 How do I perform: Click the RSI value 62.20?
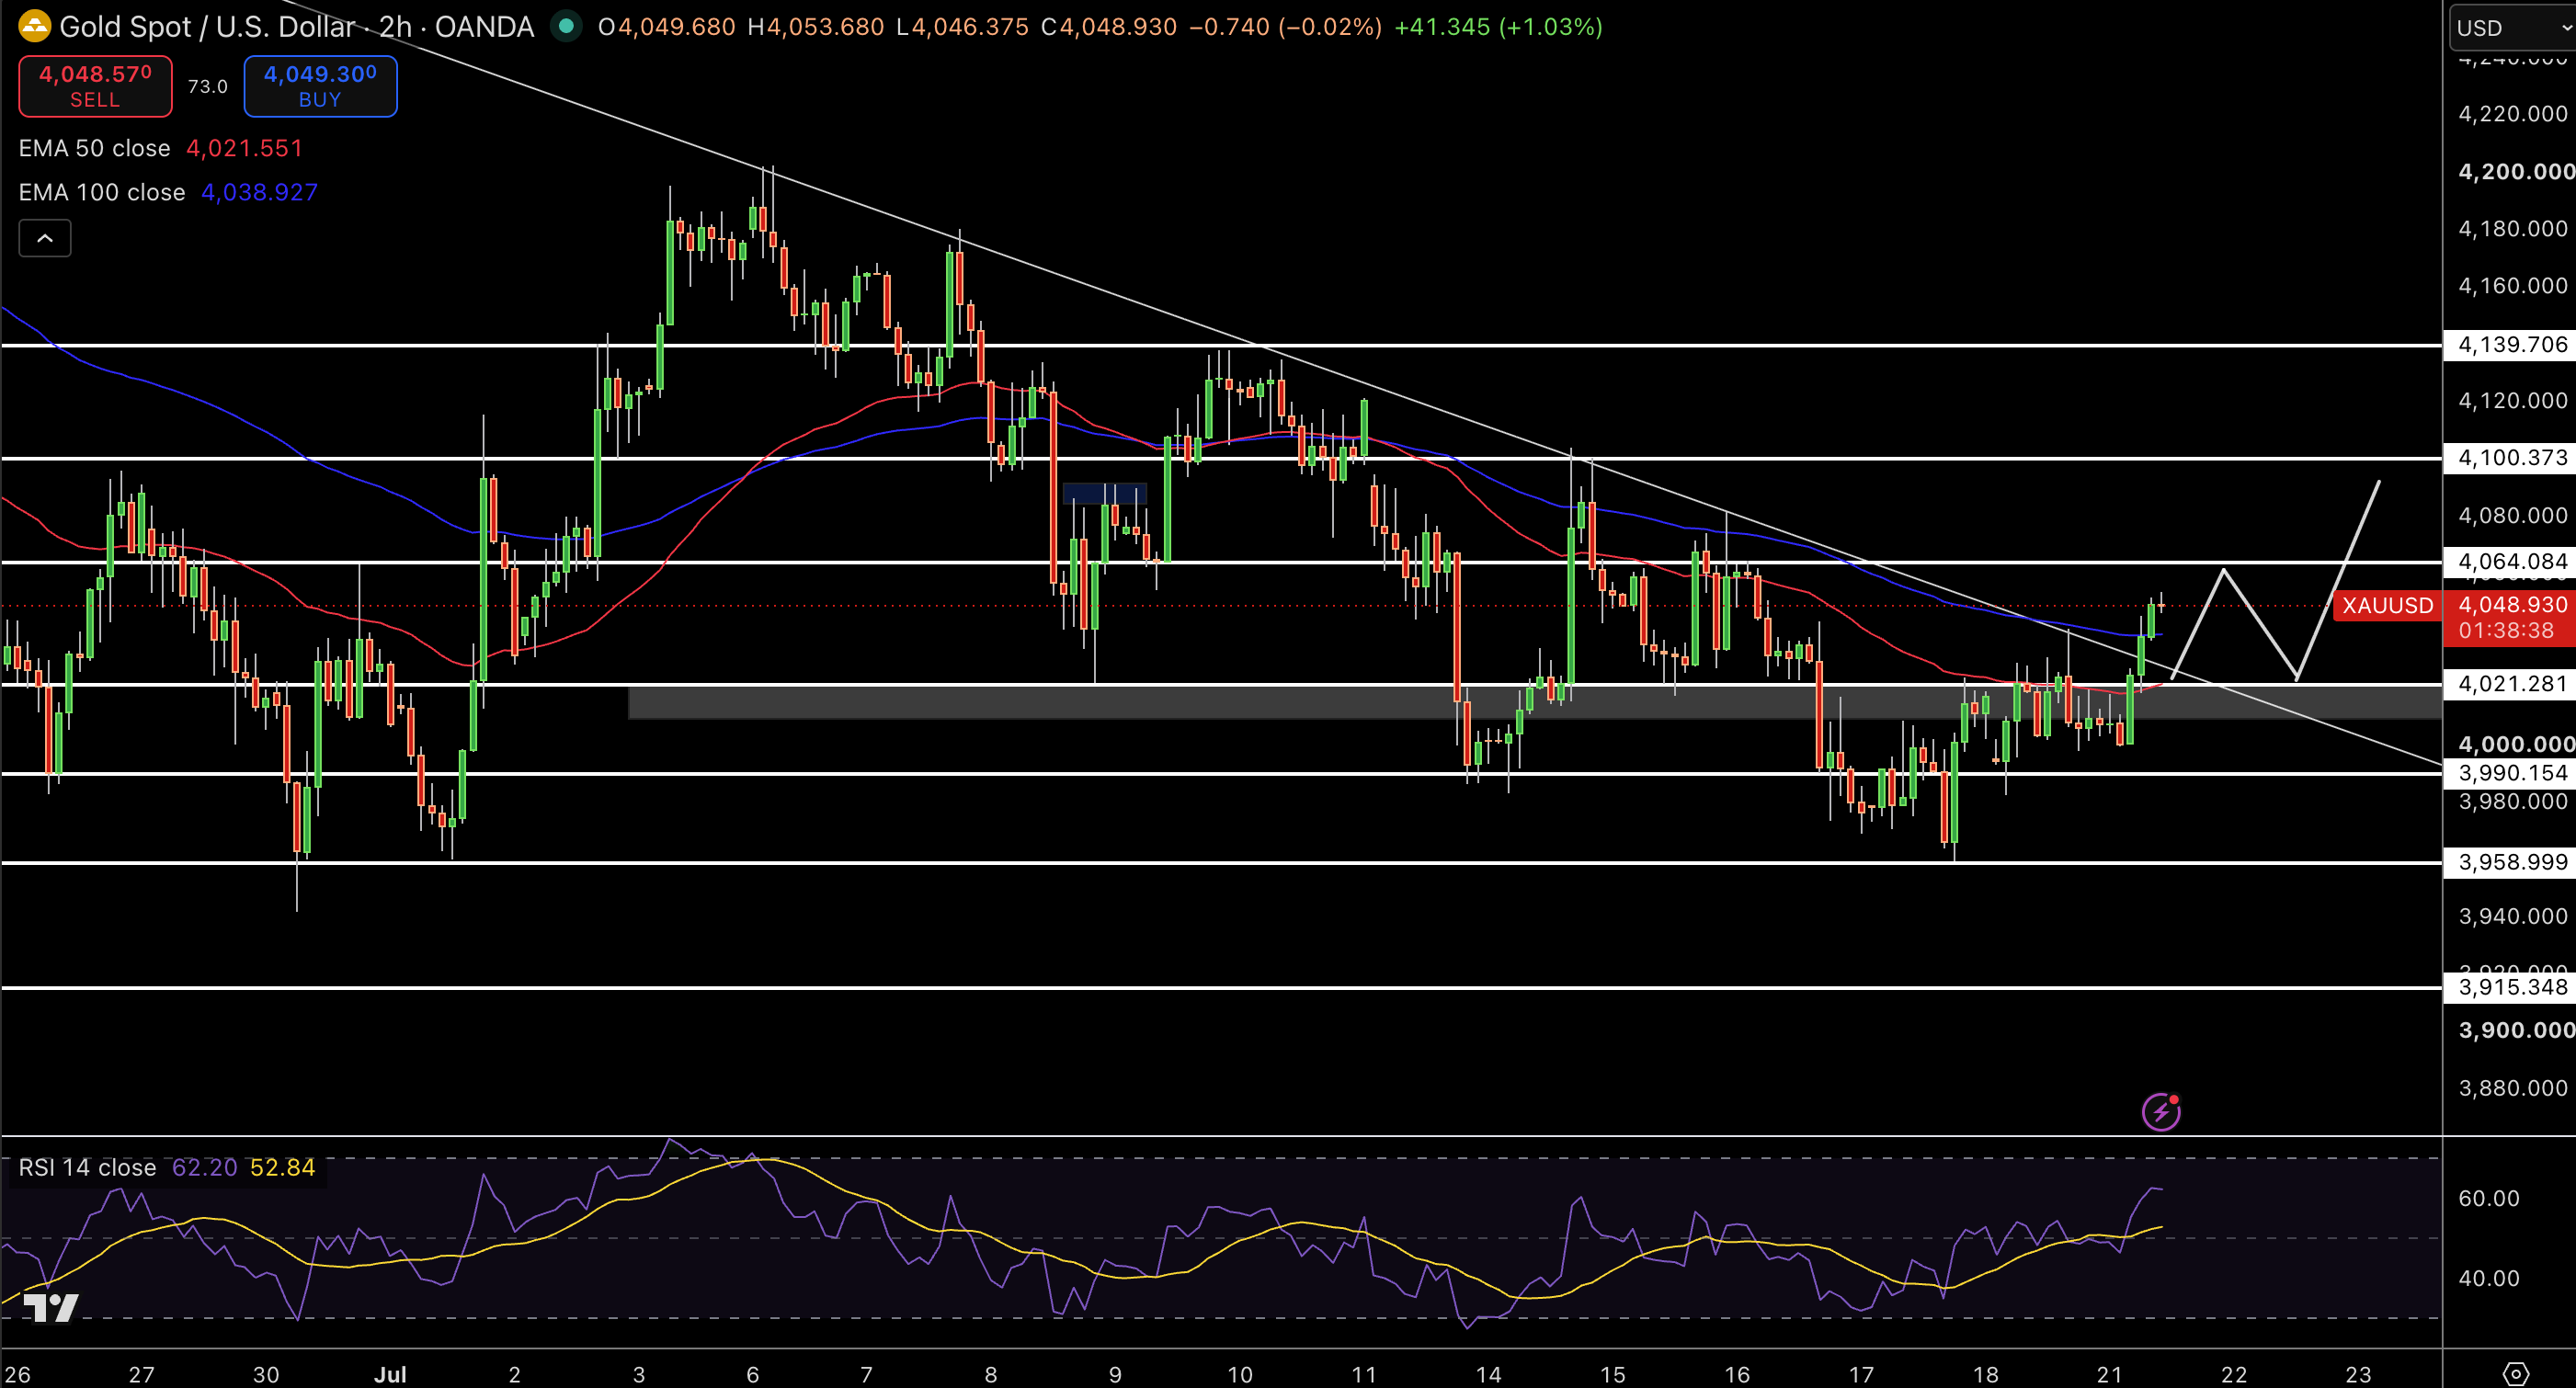205,1167
